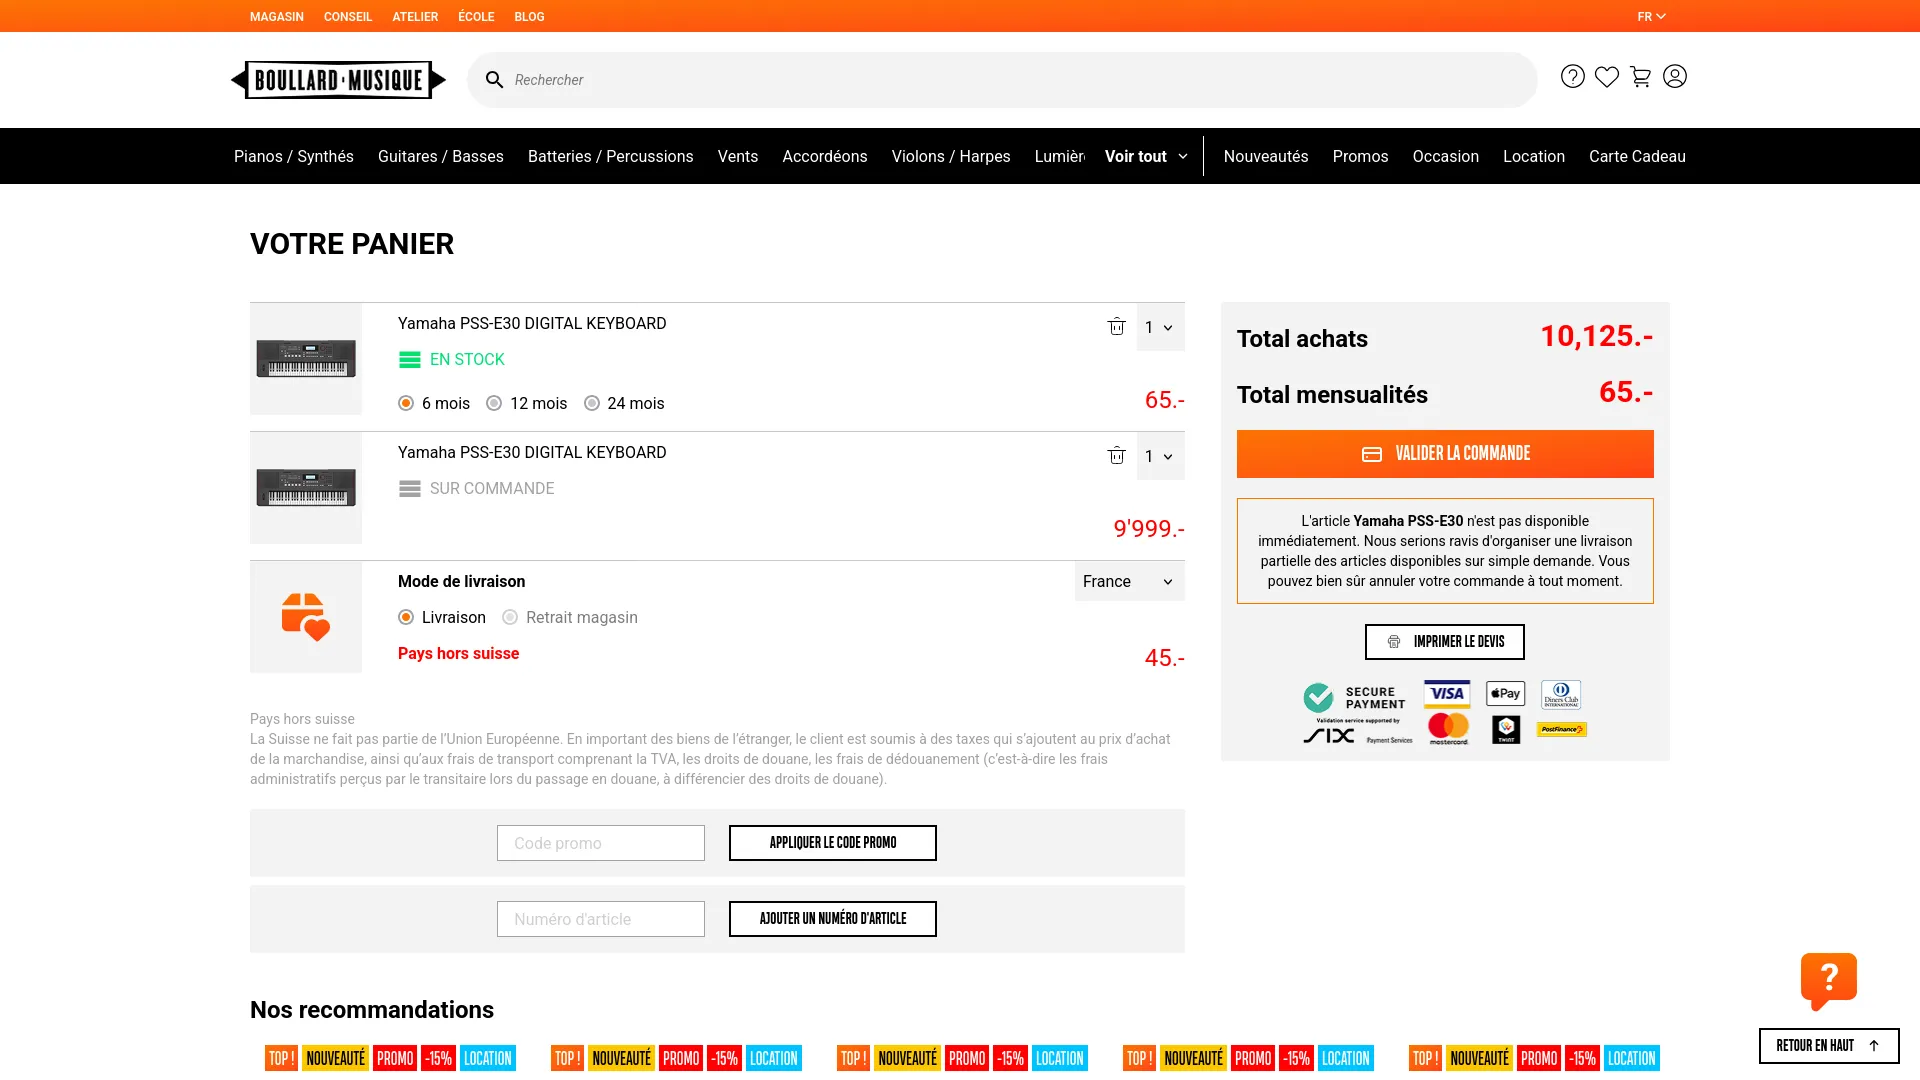This screenshot has width=1920, height=1080.
Task: Select the 24 mois rental option
Action: tap(592, 404)
